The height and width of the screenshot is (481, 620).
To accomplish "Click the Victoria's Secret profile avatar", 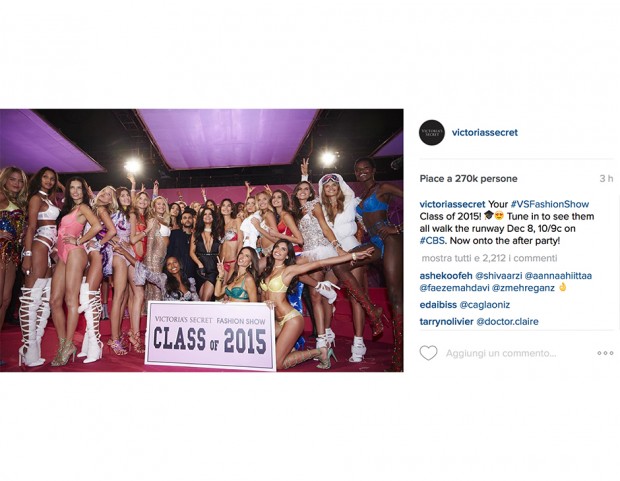I will tap(432, 133).
